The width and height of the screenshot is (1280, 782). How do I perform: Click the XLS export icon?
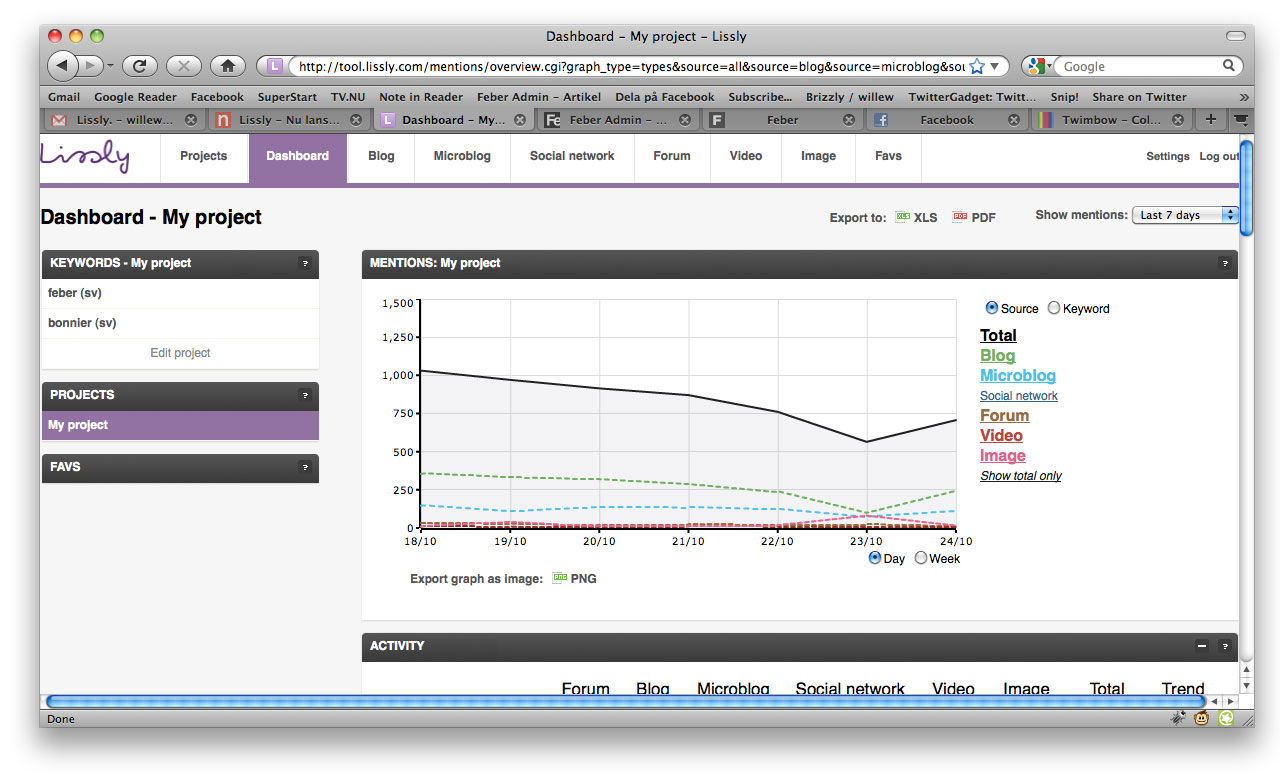(903, 217)
